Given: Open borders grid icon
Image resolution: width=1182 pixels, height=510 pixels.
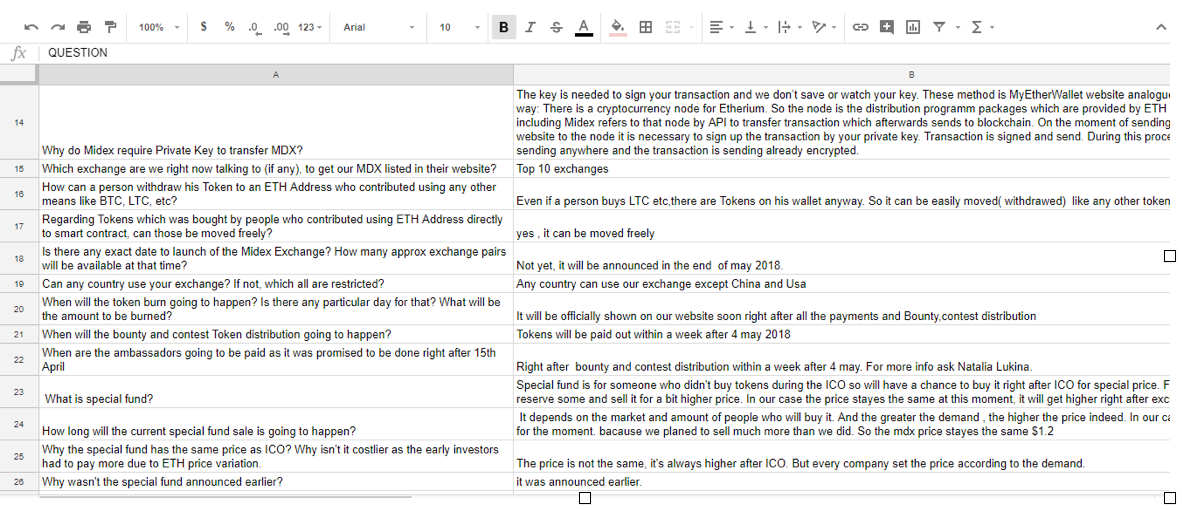Looking at the screenshot, I should click(645, 27).
